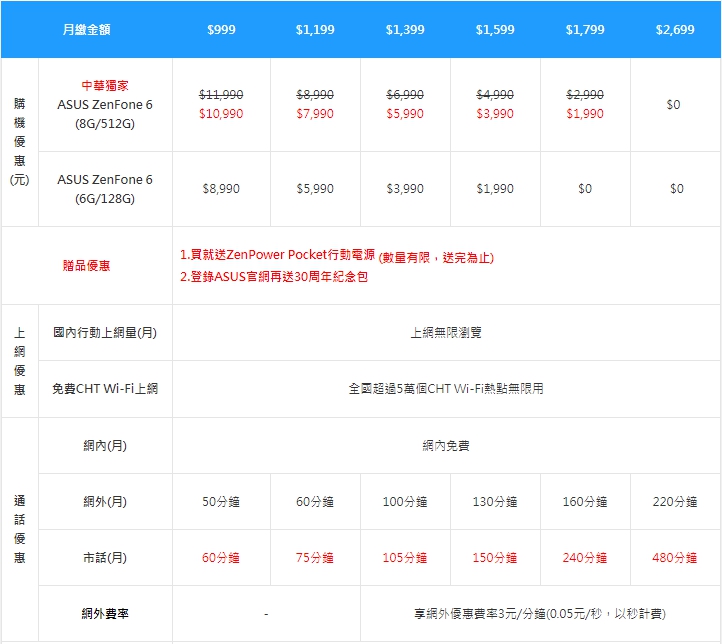Click 6G/128G $0 under the $2,699 plan
The image size is (722, 644).
677,189
